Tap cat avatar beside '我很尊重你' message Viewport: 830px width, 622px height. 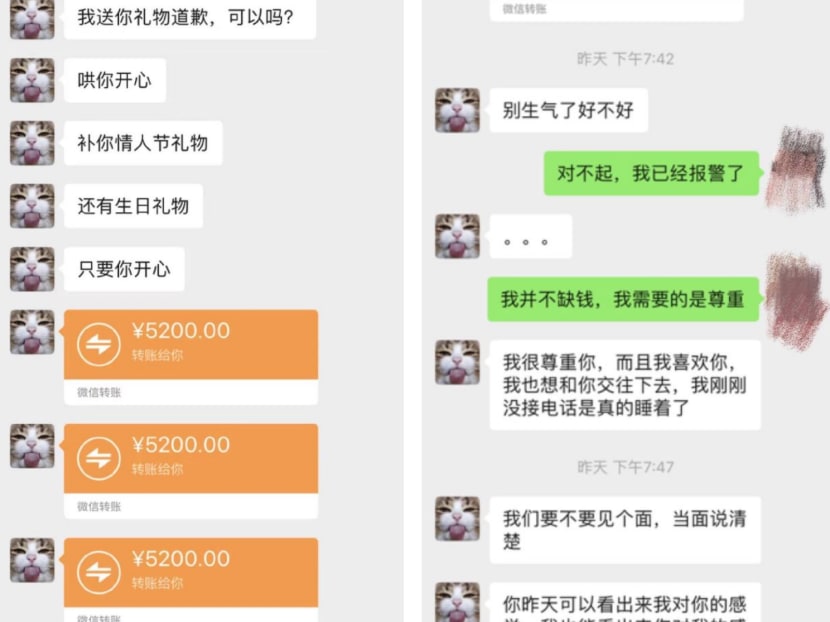pos(457,362)
